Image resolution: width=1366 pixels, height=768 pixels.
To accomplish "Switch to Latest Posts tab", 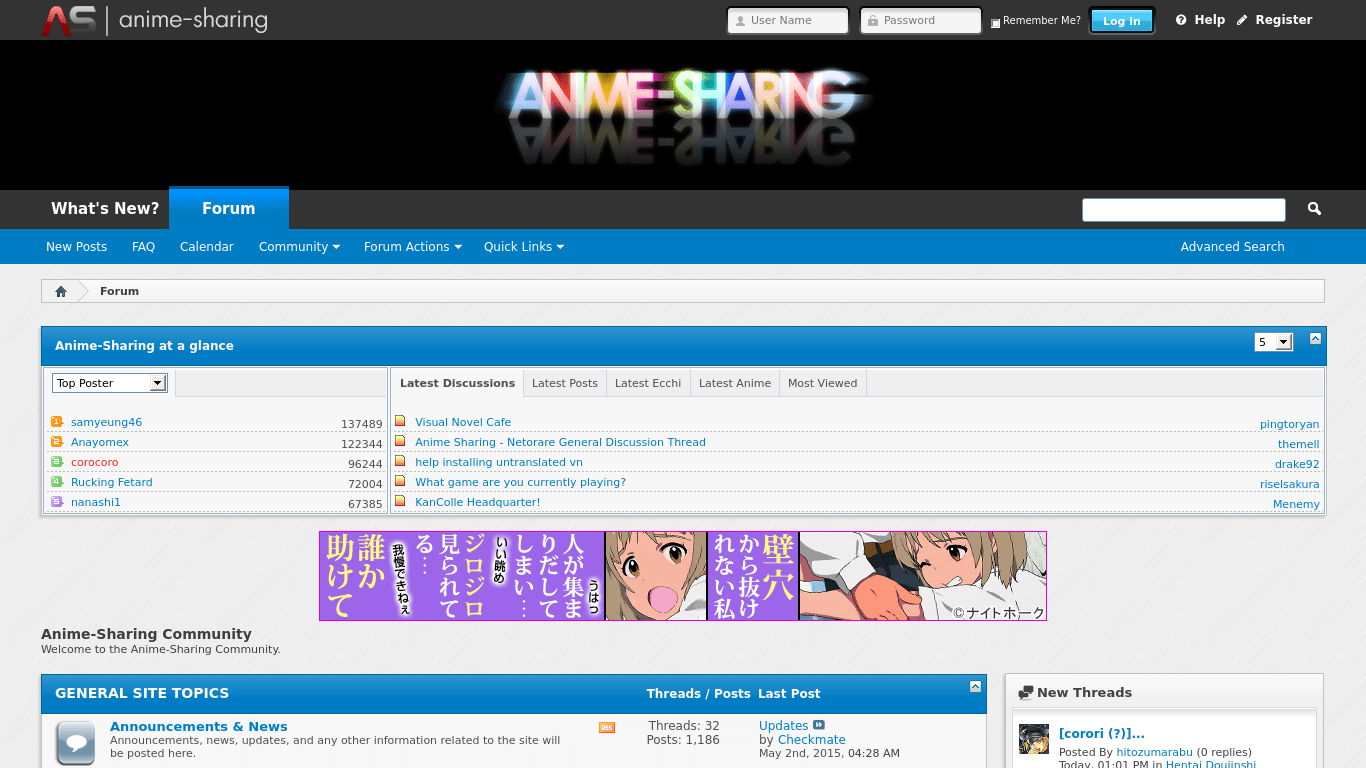I will pos(565,383).
